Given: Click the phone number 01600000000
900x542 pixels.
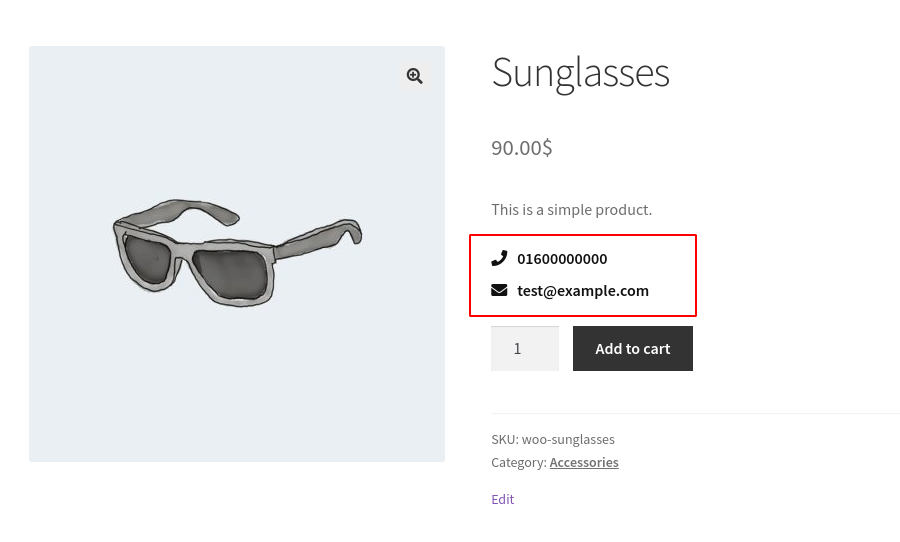Looking at the screenshot, I should click(562, 259).
